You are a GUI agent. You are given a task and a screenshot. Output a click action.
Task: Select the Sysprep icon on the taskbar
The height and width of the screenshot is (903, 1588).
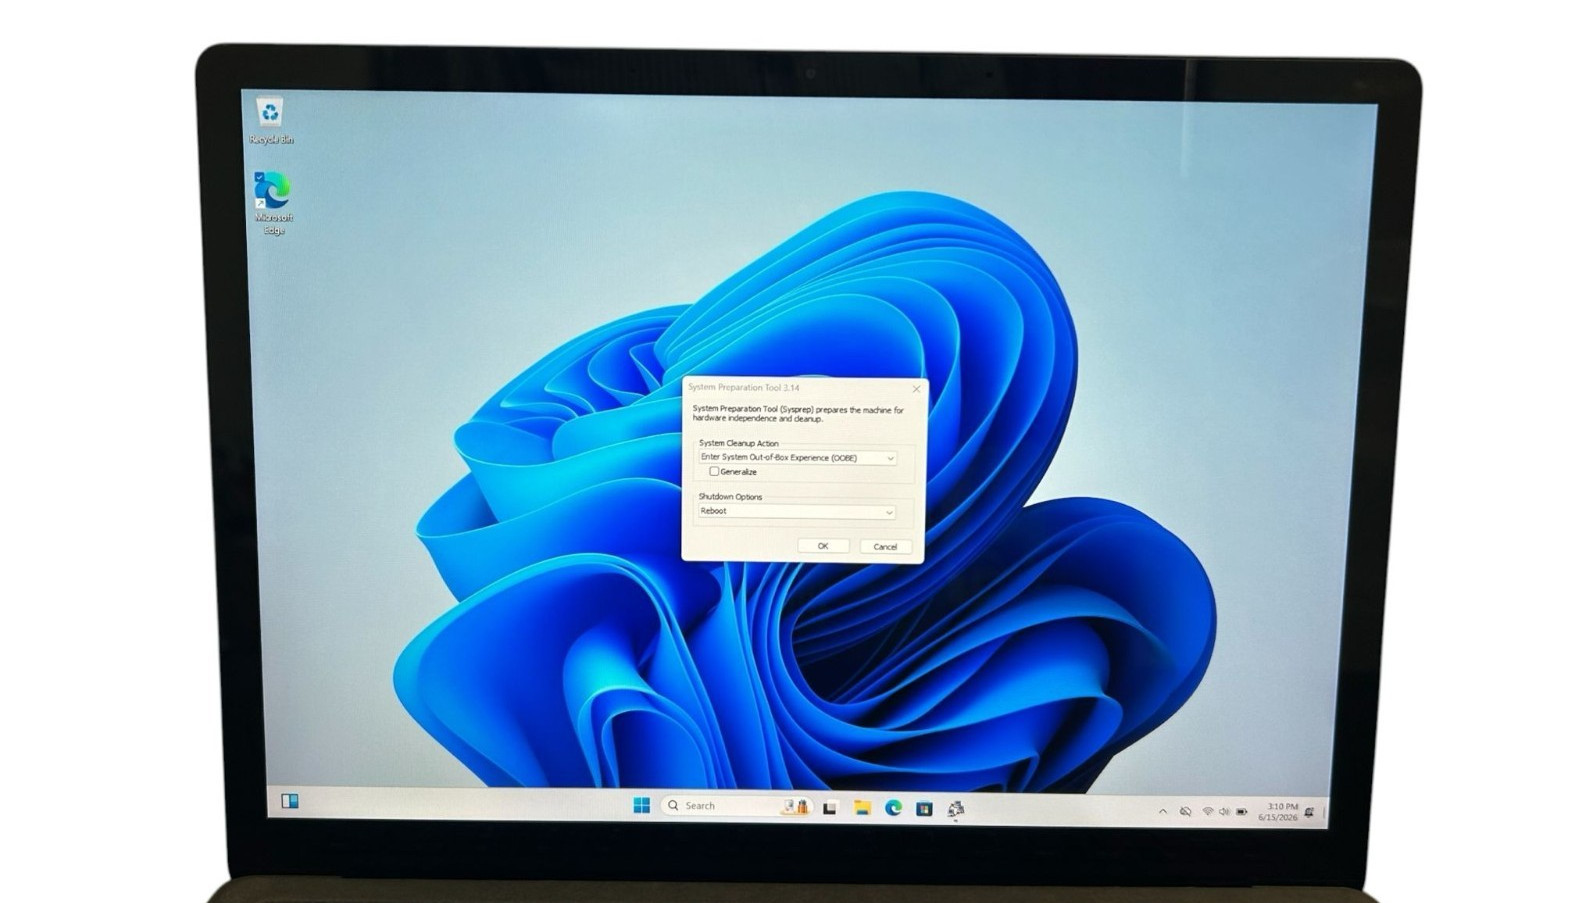coord(956,809)
